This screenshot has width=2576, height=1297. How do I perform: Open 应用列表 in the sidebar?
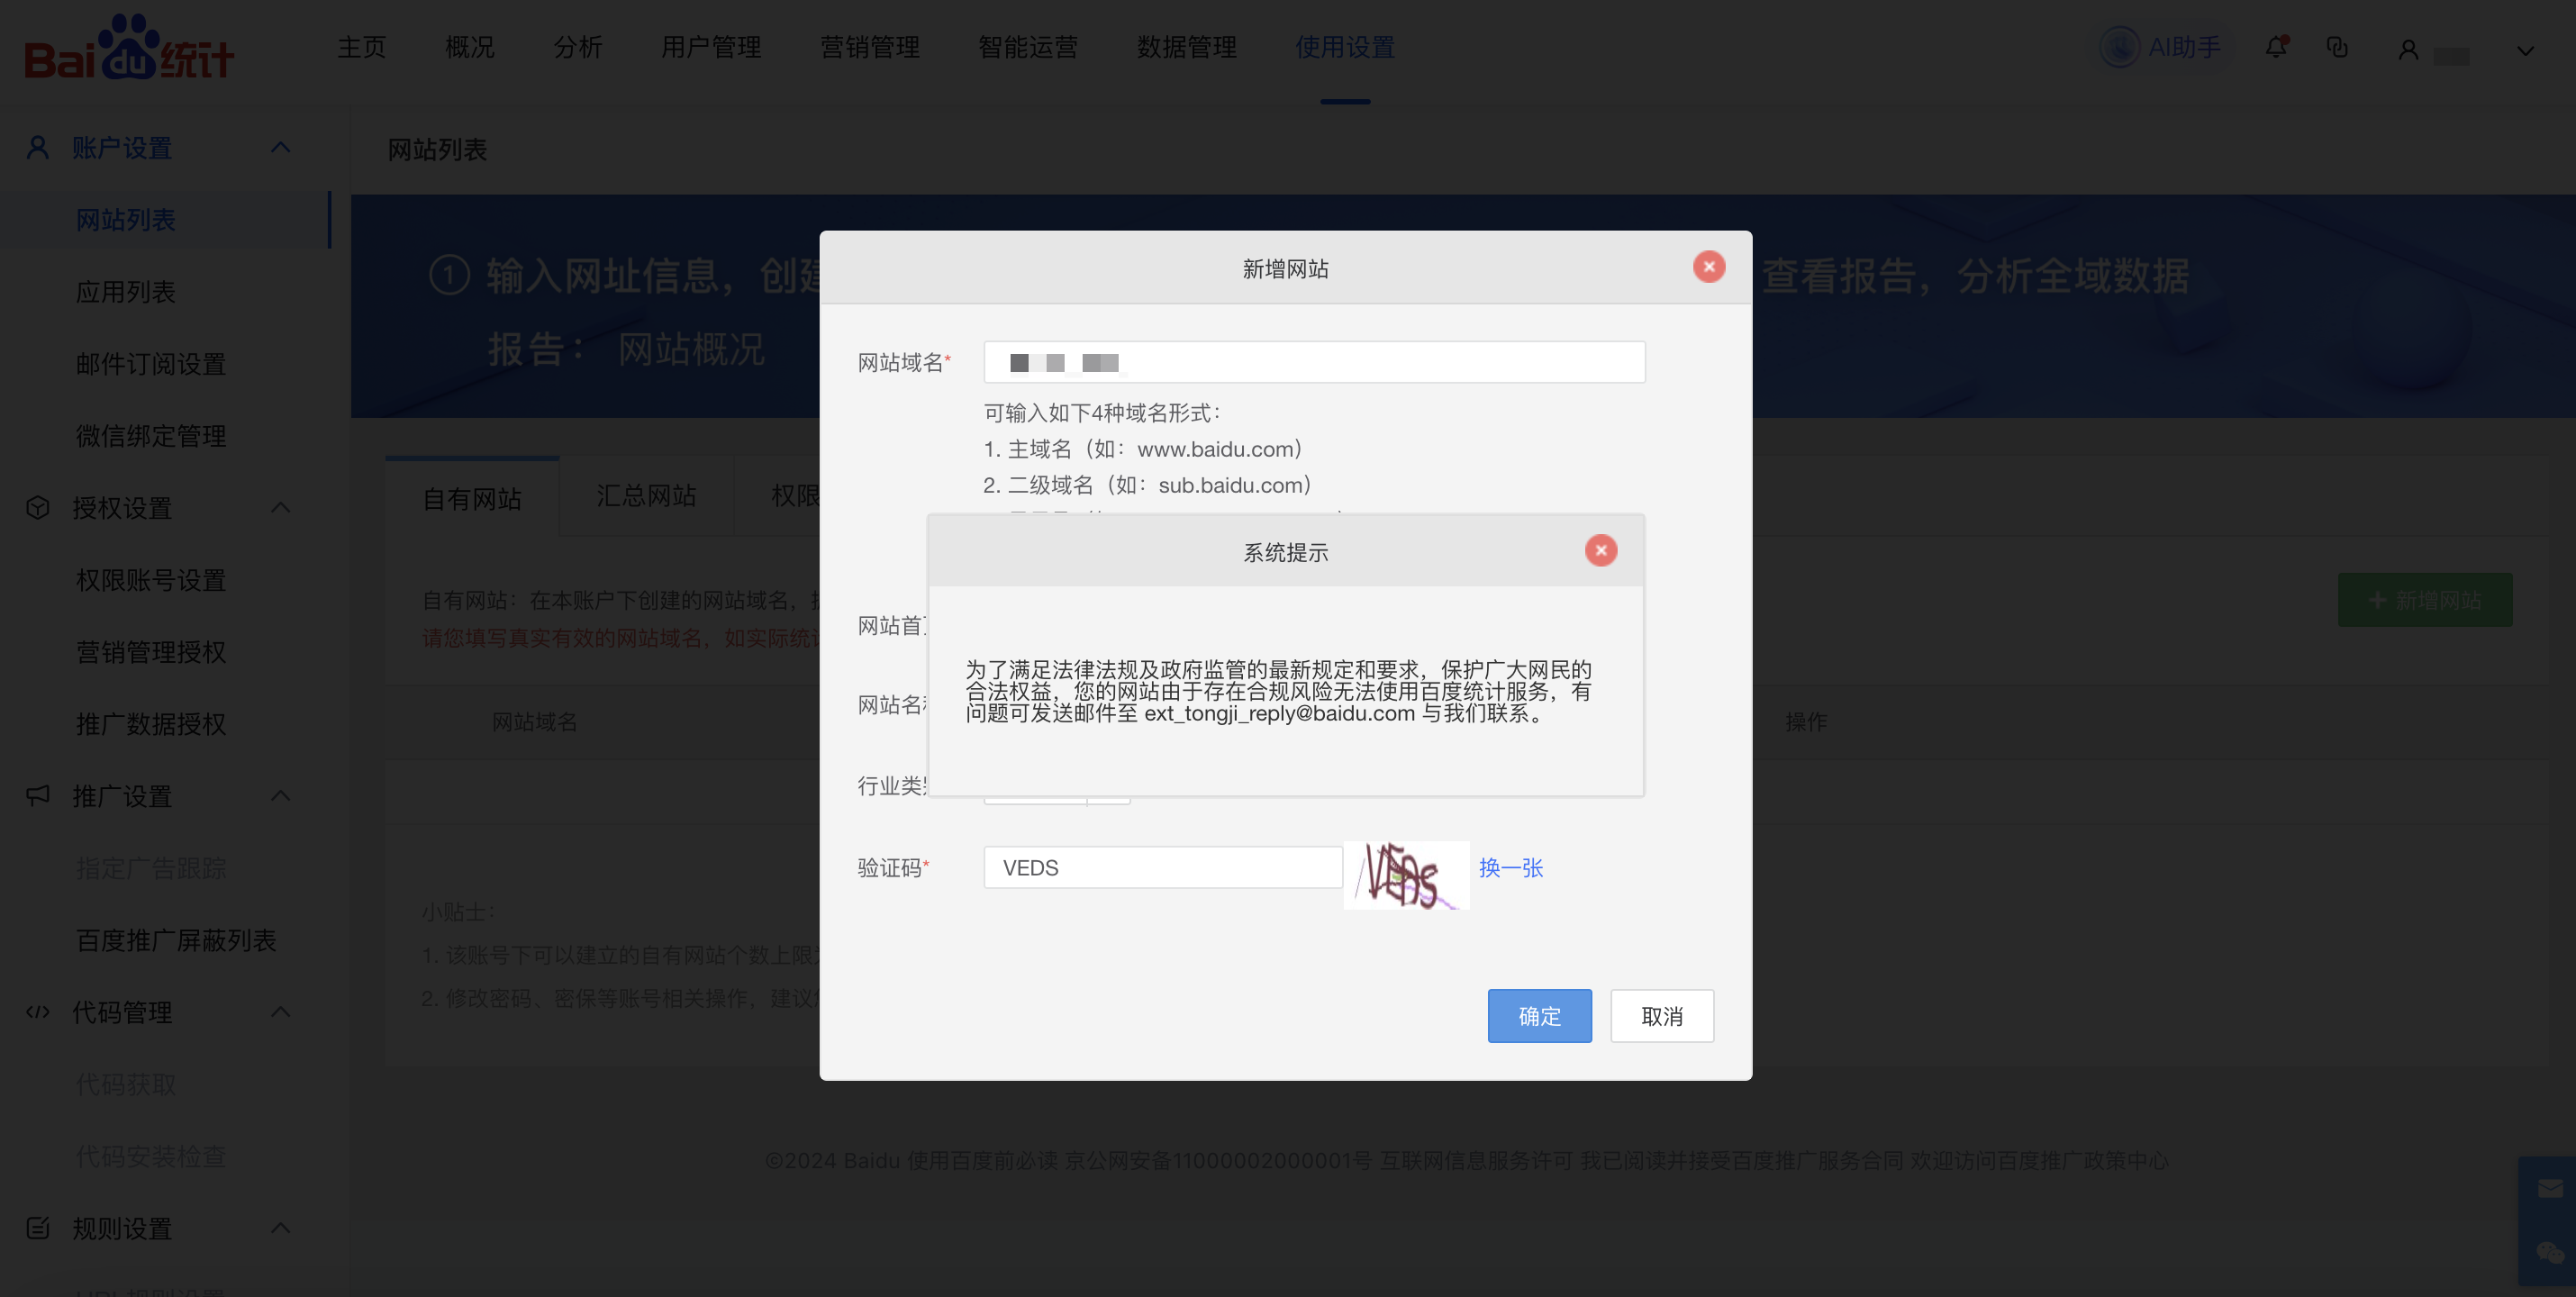click(x=126, y=291)
